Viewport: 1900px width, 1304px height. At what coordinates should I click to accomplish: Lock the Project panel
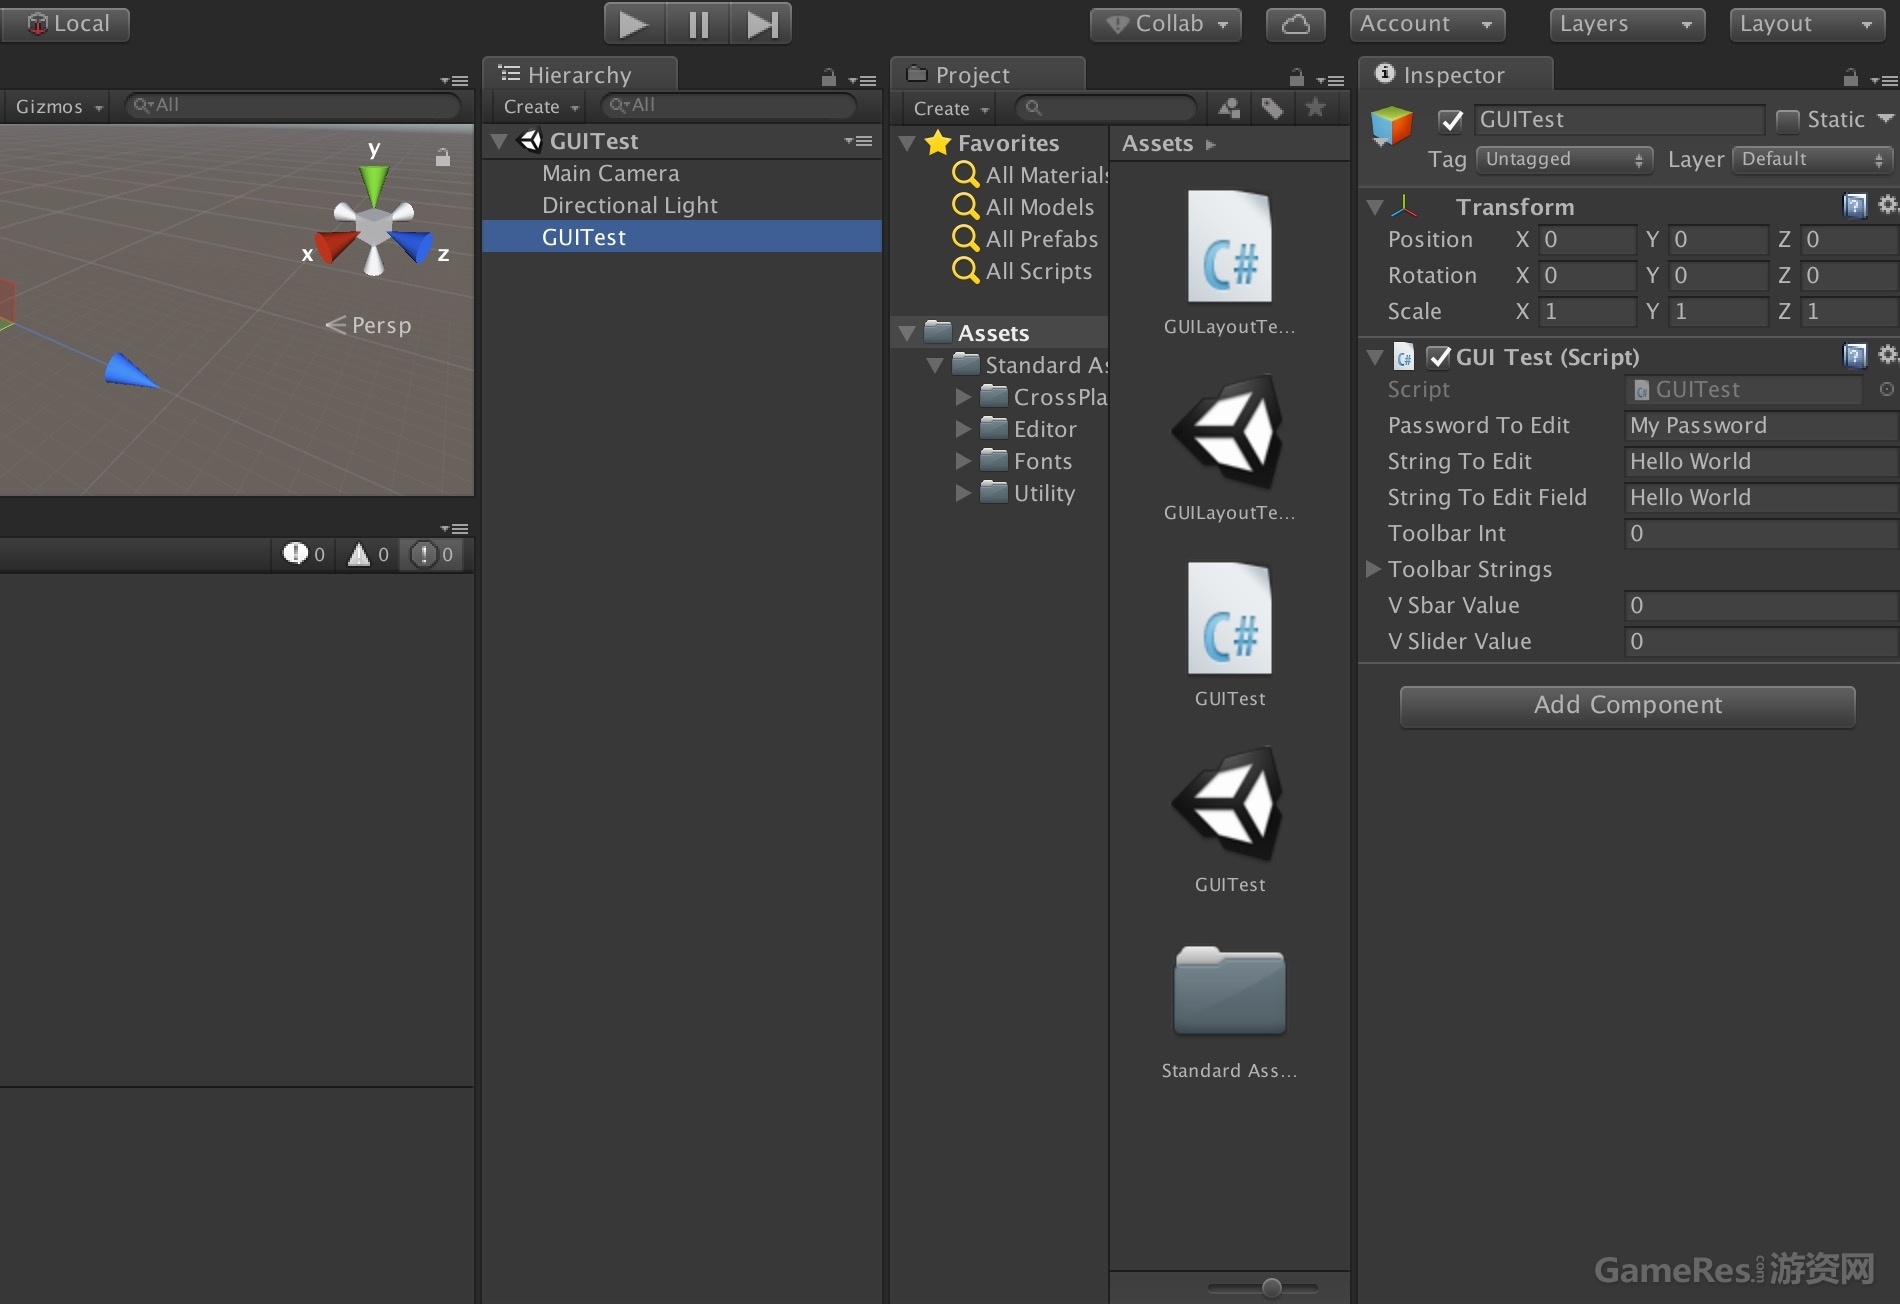[1296, 77]
